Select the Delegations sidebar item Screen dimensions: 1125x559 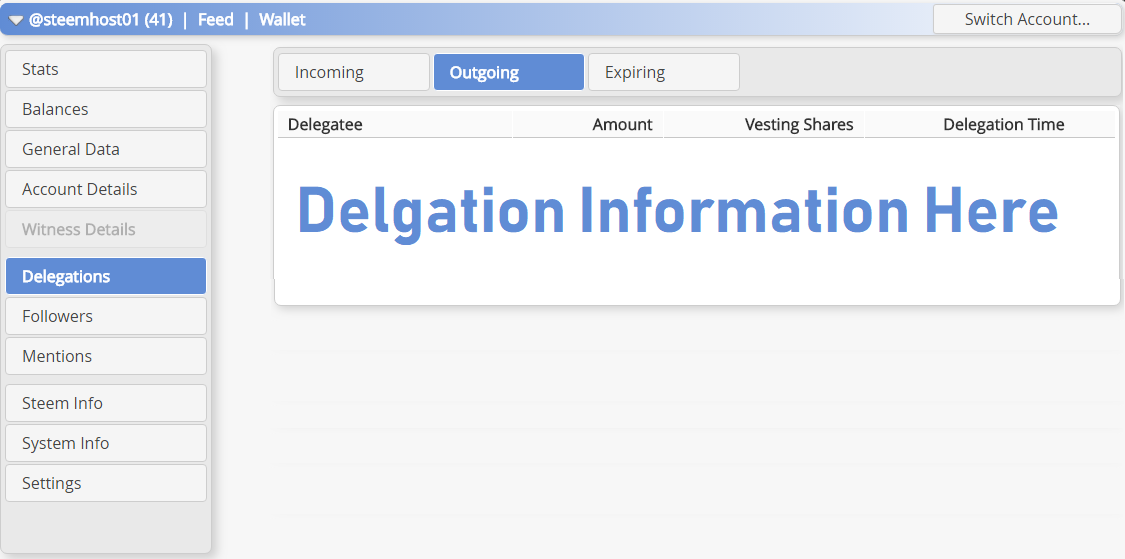106,276
